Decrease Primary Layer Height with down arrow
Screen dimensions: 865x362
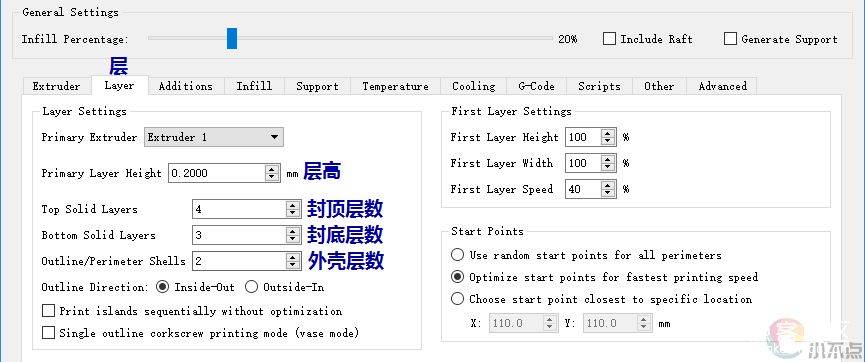click(x=271, y=178)
